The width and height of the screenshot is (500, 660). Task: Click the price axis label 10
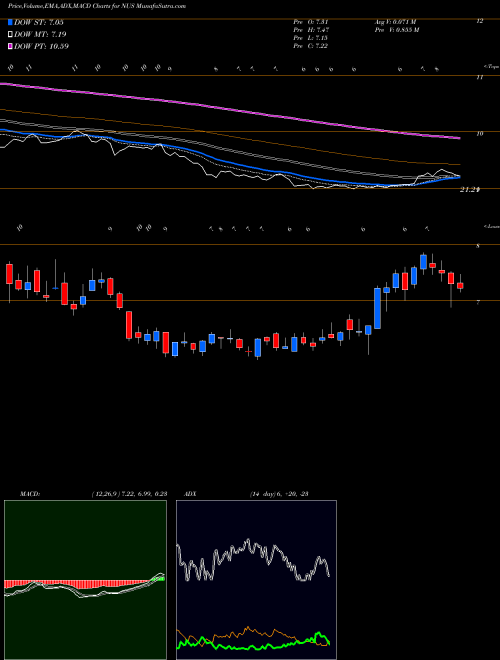[x=479, y=134]
